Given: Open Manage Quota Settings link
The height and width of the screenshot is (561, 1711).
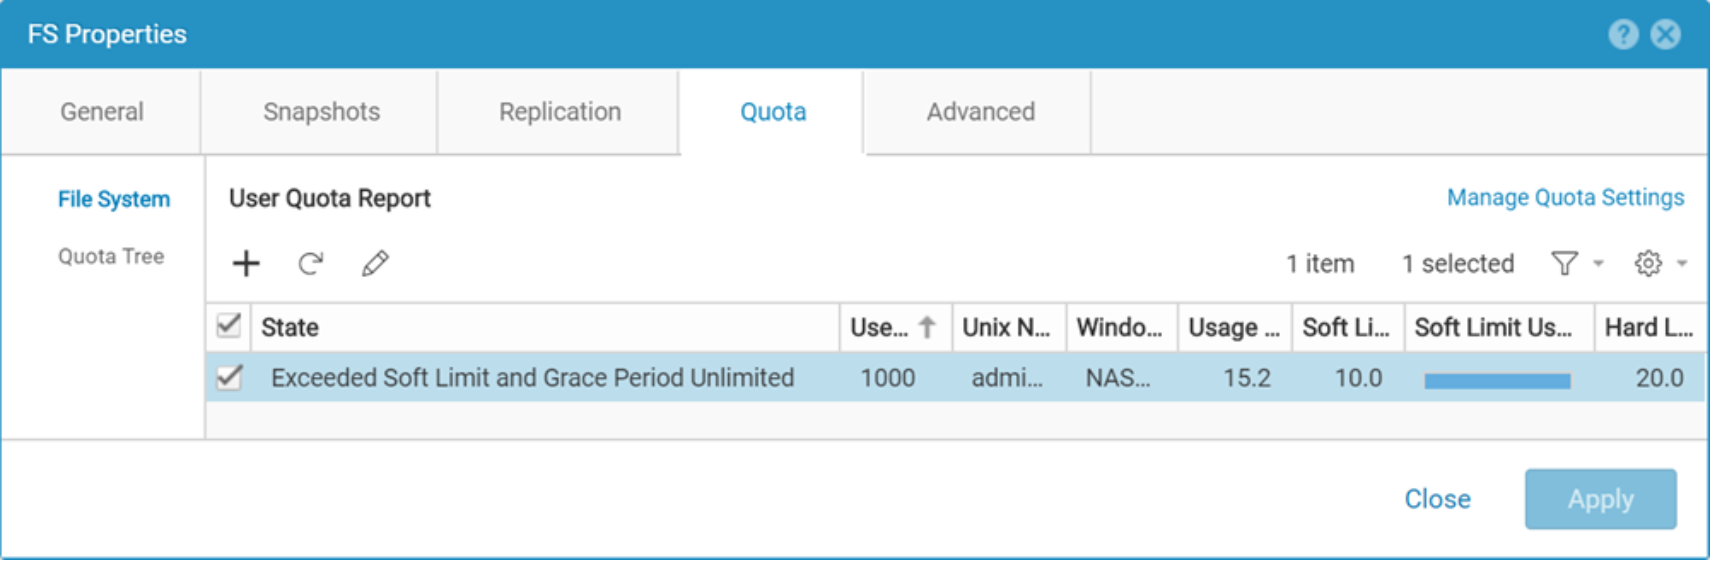Looking at the screenshot, I should 1565,198.
